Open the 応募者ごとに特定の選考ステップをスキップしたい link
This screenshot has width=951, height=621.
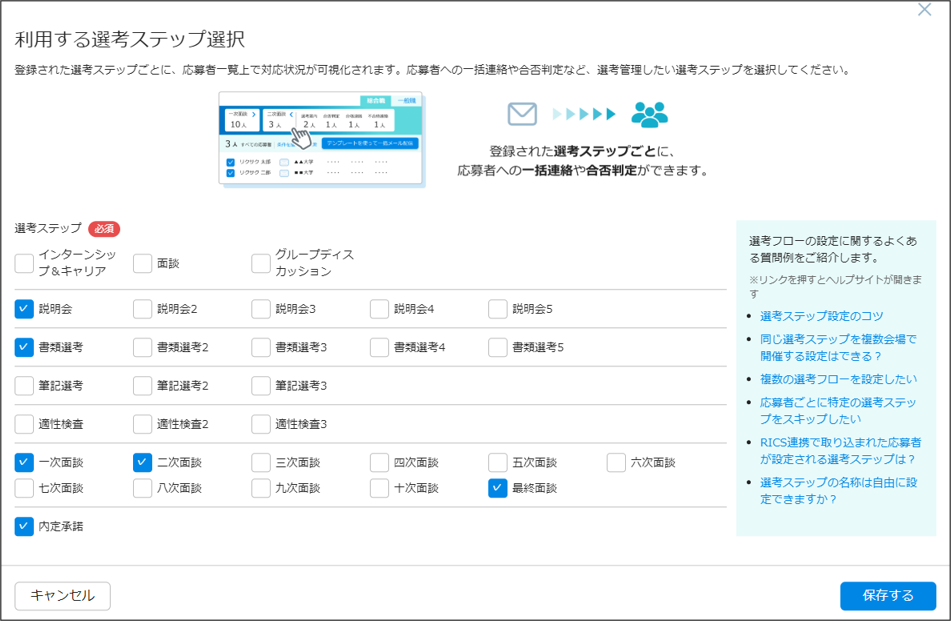point(838,411)
